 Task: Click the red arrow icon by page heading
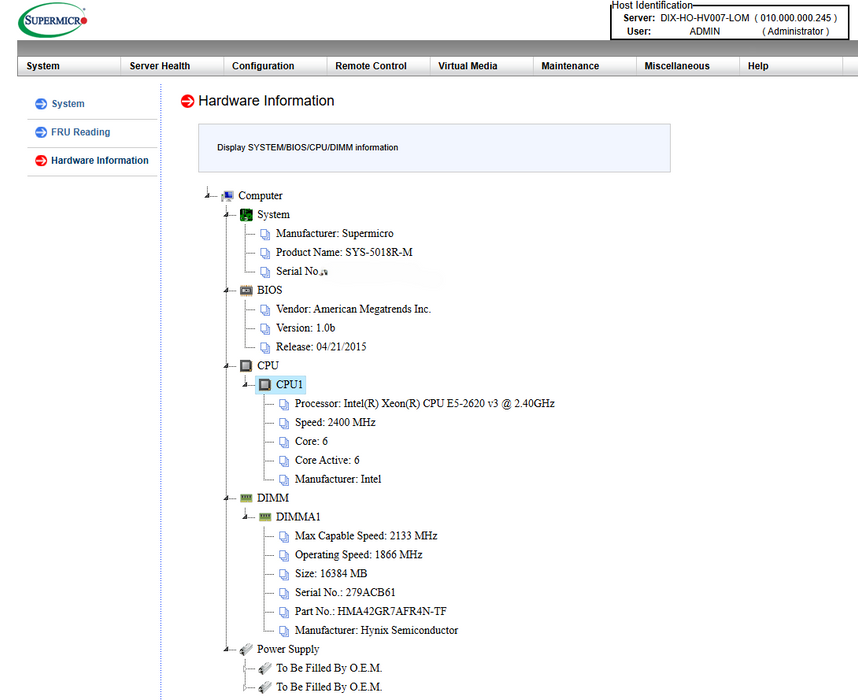(188, 101)
